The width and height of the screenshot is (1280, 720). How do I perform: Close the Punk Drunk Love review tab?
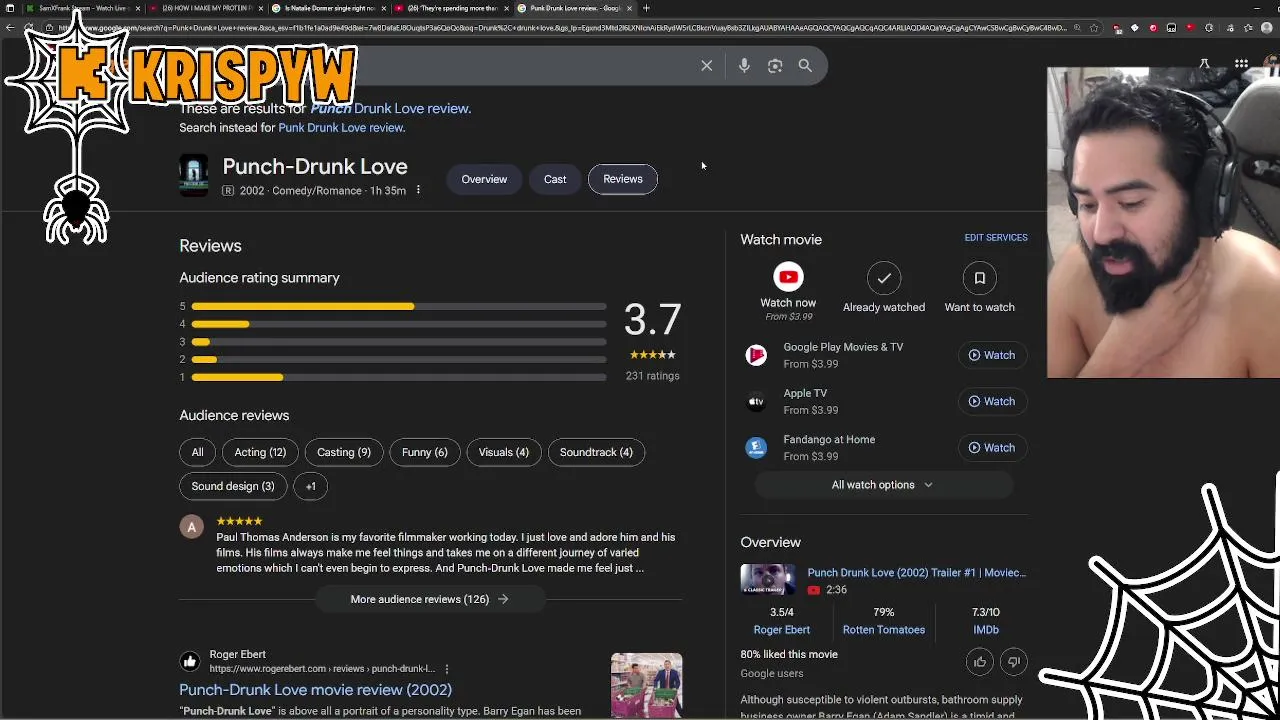tap(629, 8)
